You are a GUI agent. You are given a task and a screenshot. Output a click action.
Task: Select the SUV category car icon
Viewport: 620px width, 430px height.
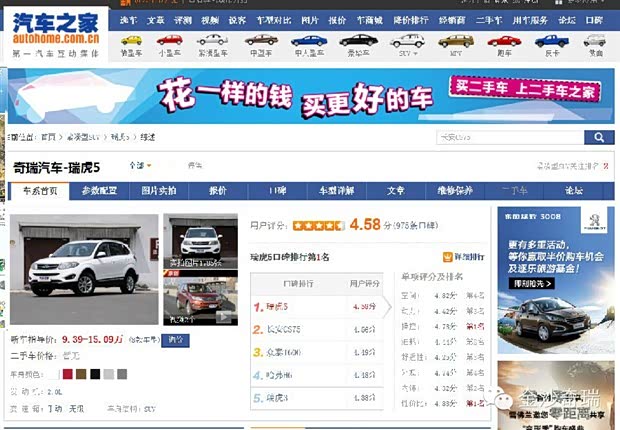(407, 41)
